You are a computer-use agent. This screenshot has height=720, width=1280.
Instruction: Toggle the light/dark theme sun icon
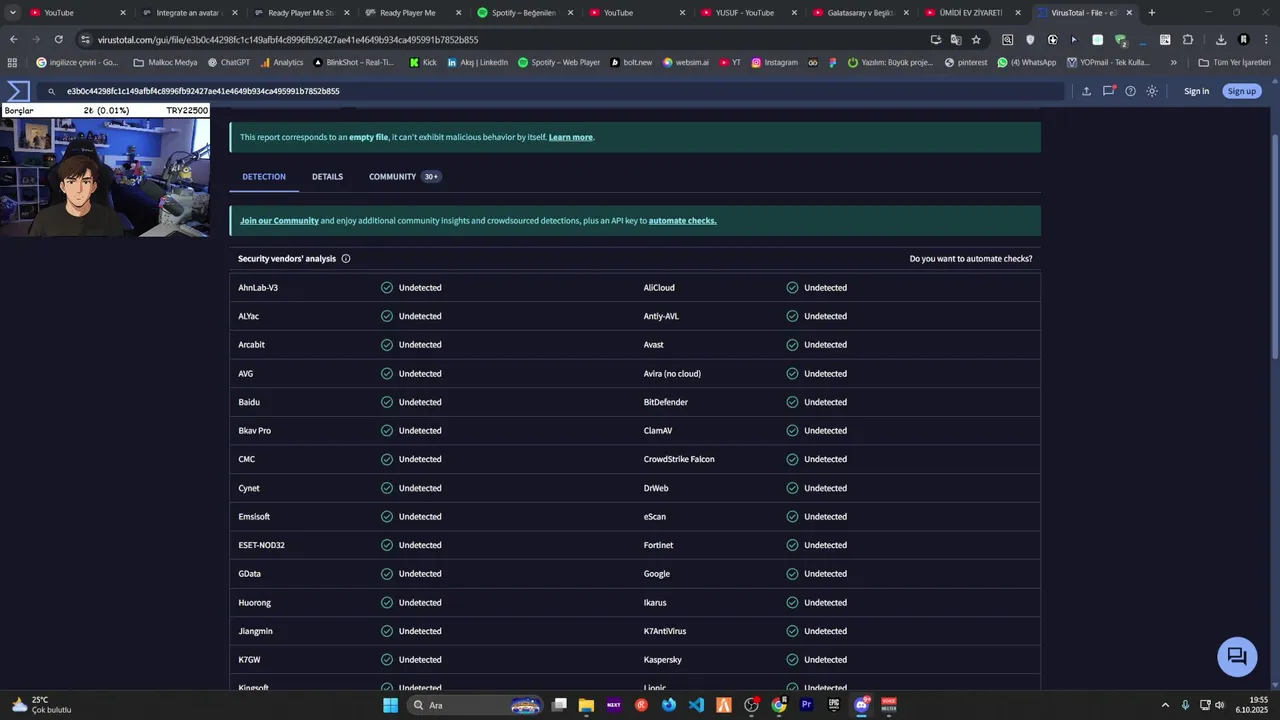coord(1152,91)
